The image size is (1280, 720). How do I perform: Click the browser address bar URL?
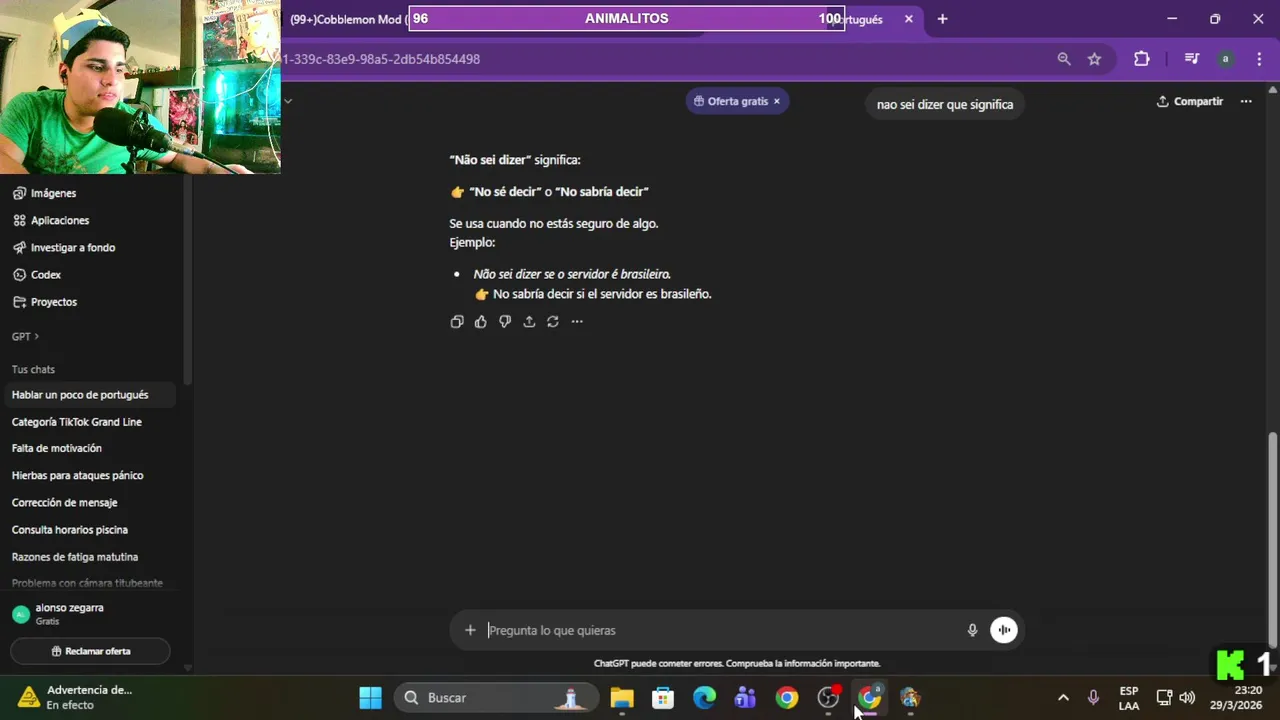coord(381,59)
